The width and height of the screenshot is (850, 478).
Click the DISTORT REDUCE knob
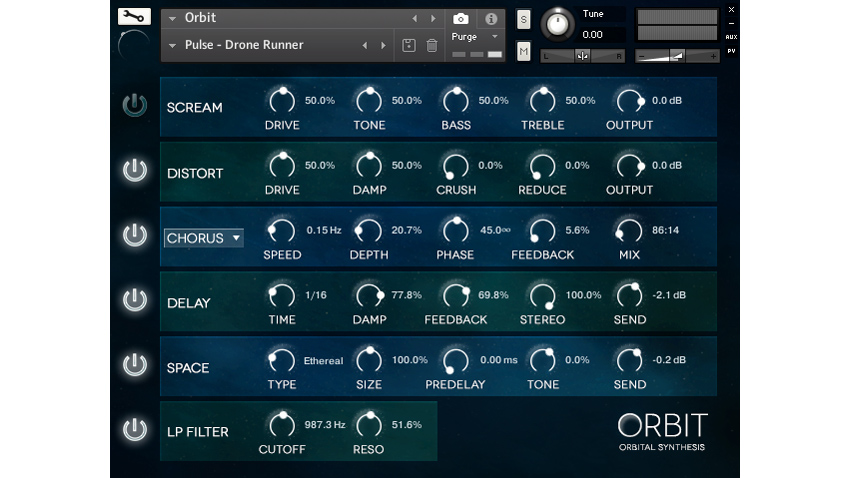[542, 166]
